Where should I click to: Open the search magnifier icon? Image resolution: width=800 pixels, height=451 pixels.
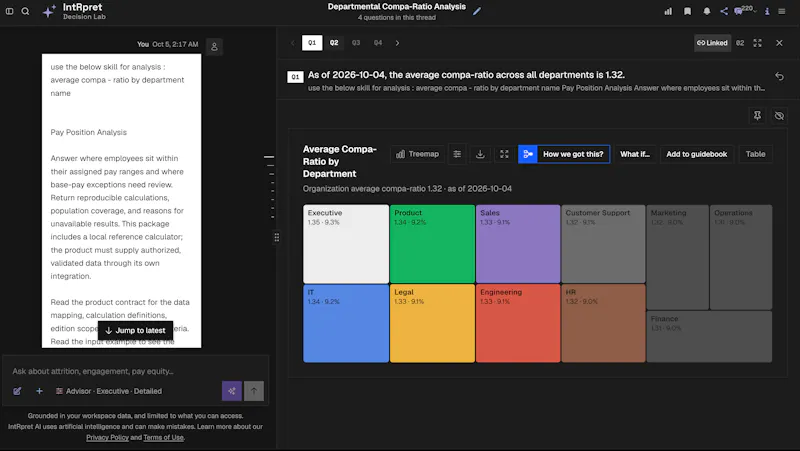25,11
